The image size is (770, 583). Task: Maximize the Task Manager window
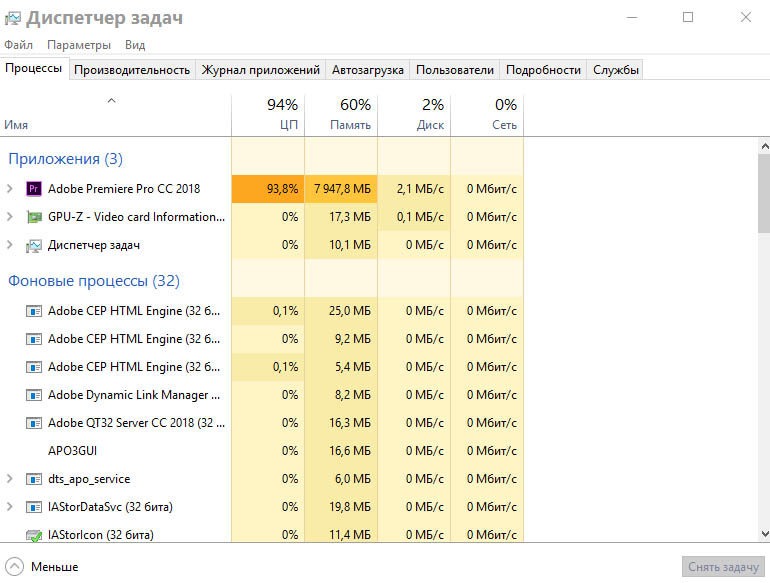tap(688, 17)
